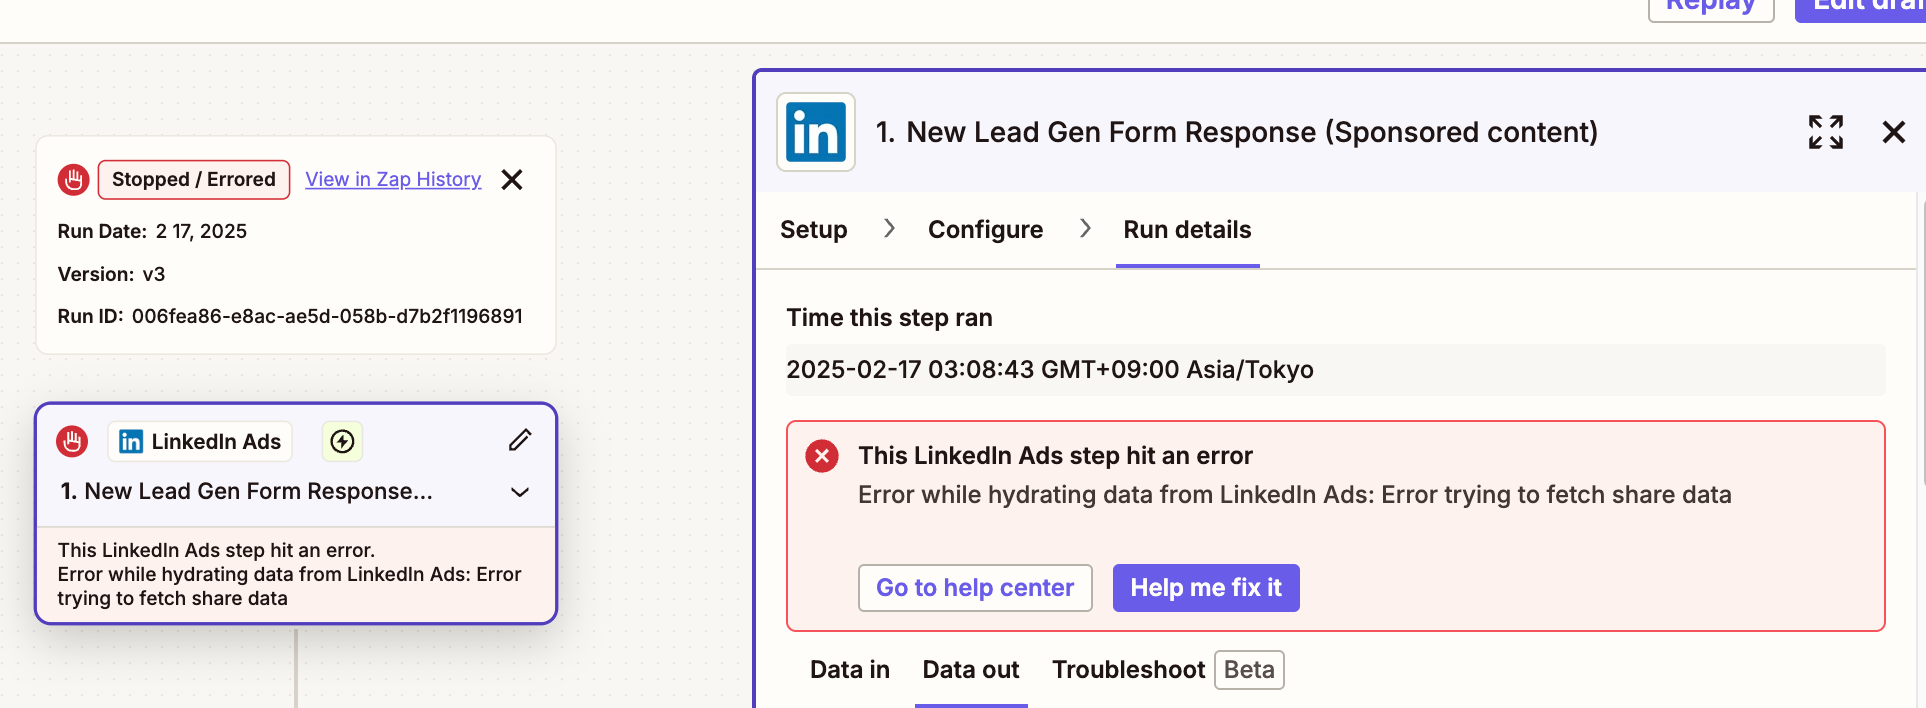Screen dimensions: 1926x708
Task: Open the Data in tab
Action: click(x=850, y=670)
